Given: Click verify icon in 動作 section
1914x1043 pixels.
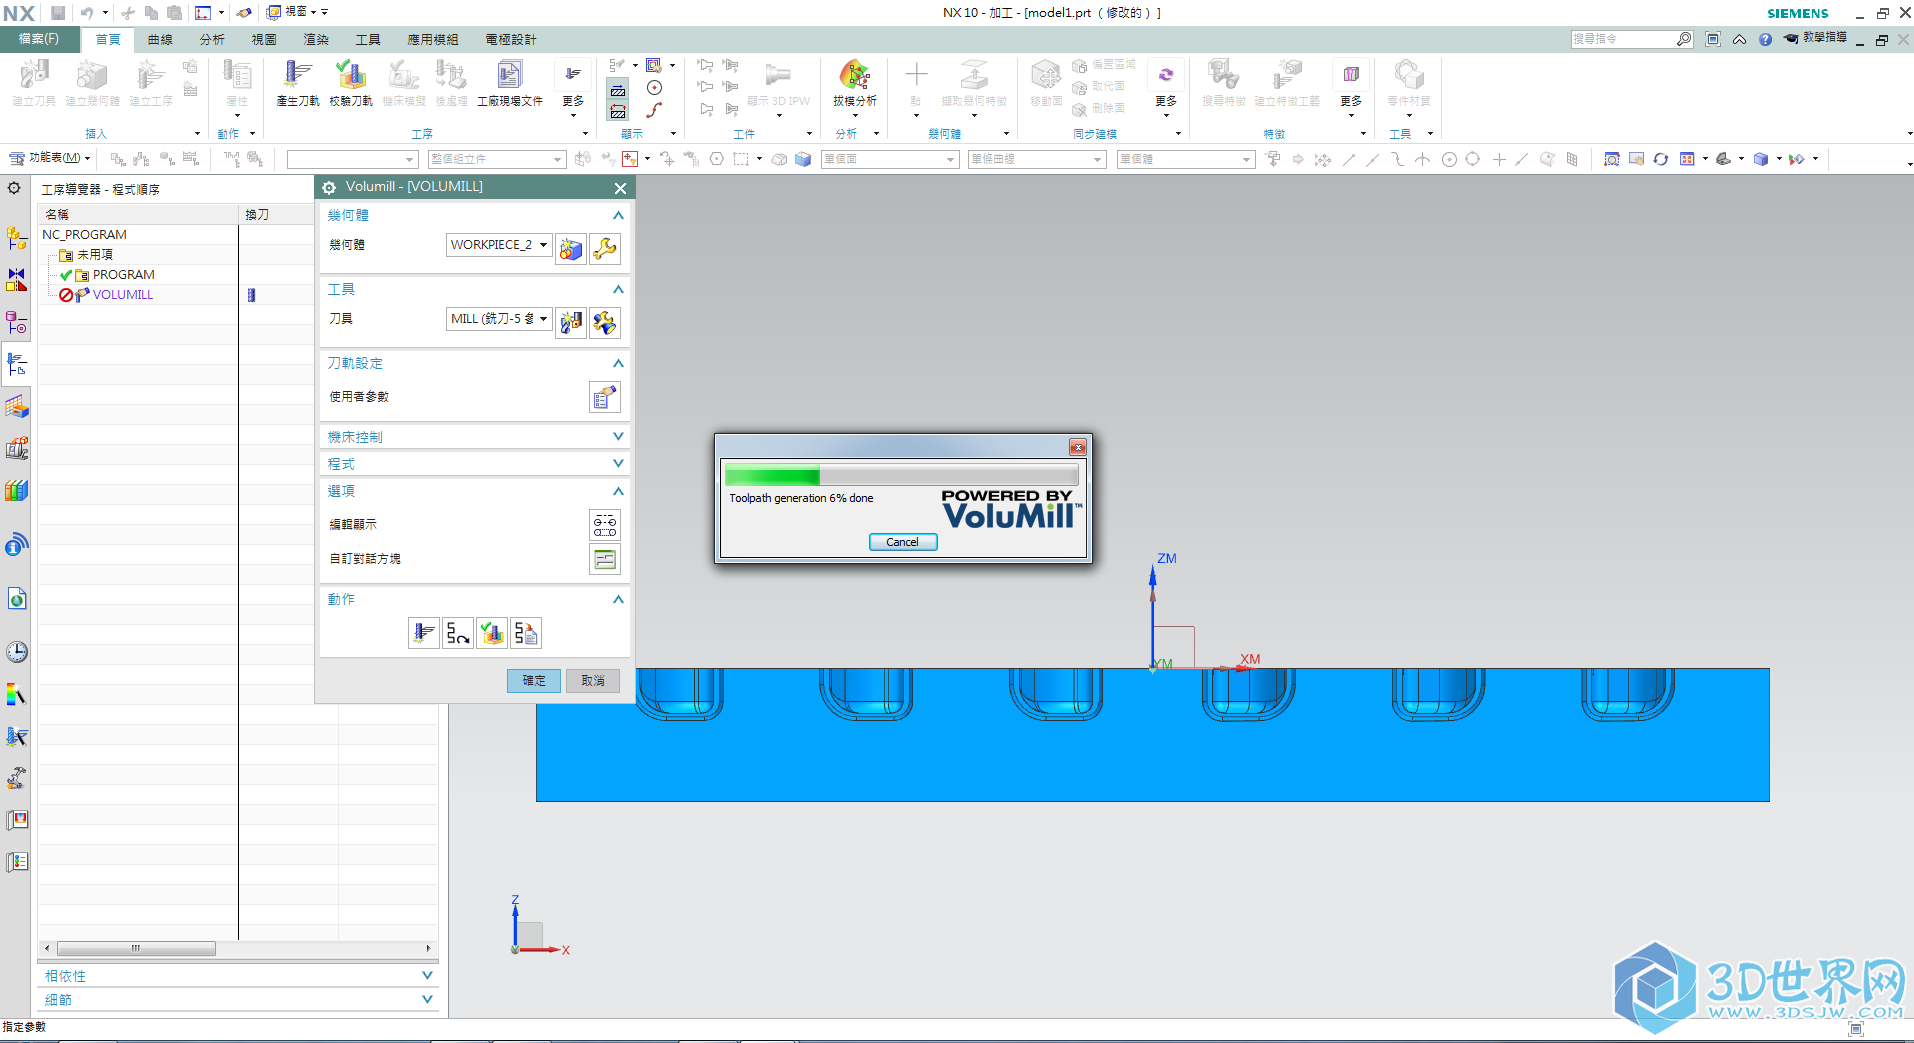Looking at the screenshot, I should [492, 633].
